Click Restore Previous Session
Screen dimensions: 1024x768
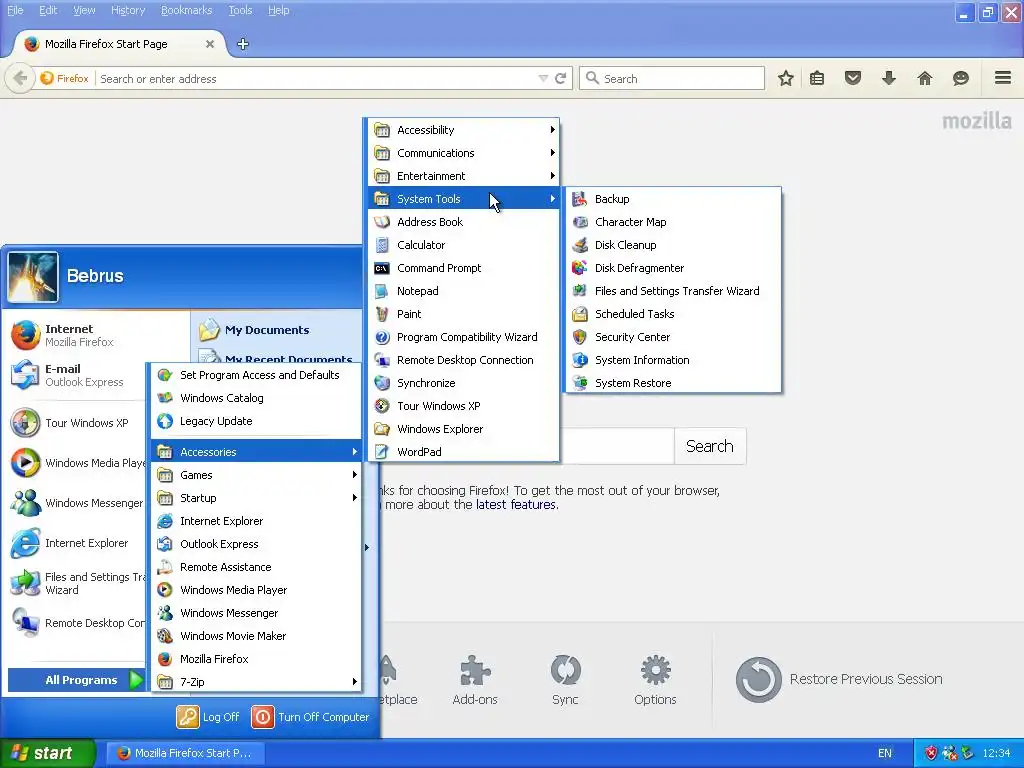pos(839,679)
